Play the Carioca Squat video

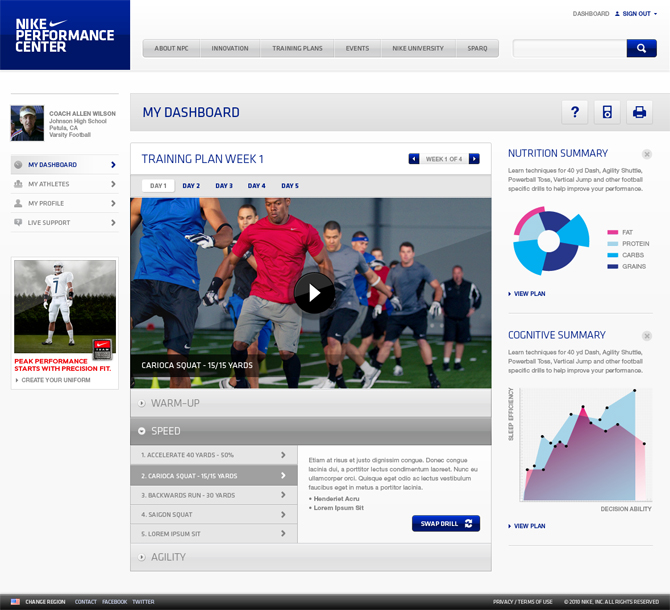(314, 293)
